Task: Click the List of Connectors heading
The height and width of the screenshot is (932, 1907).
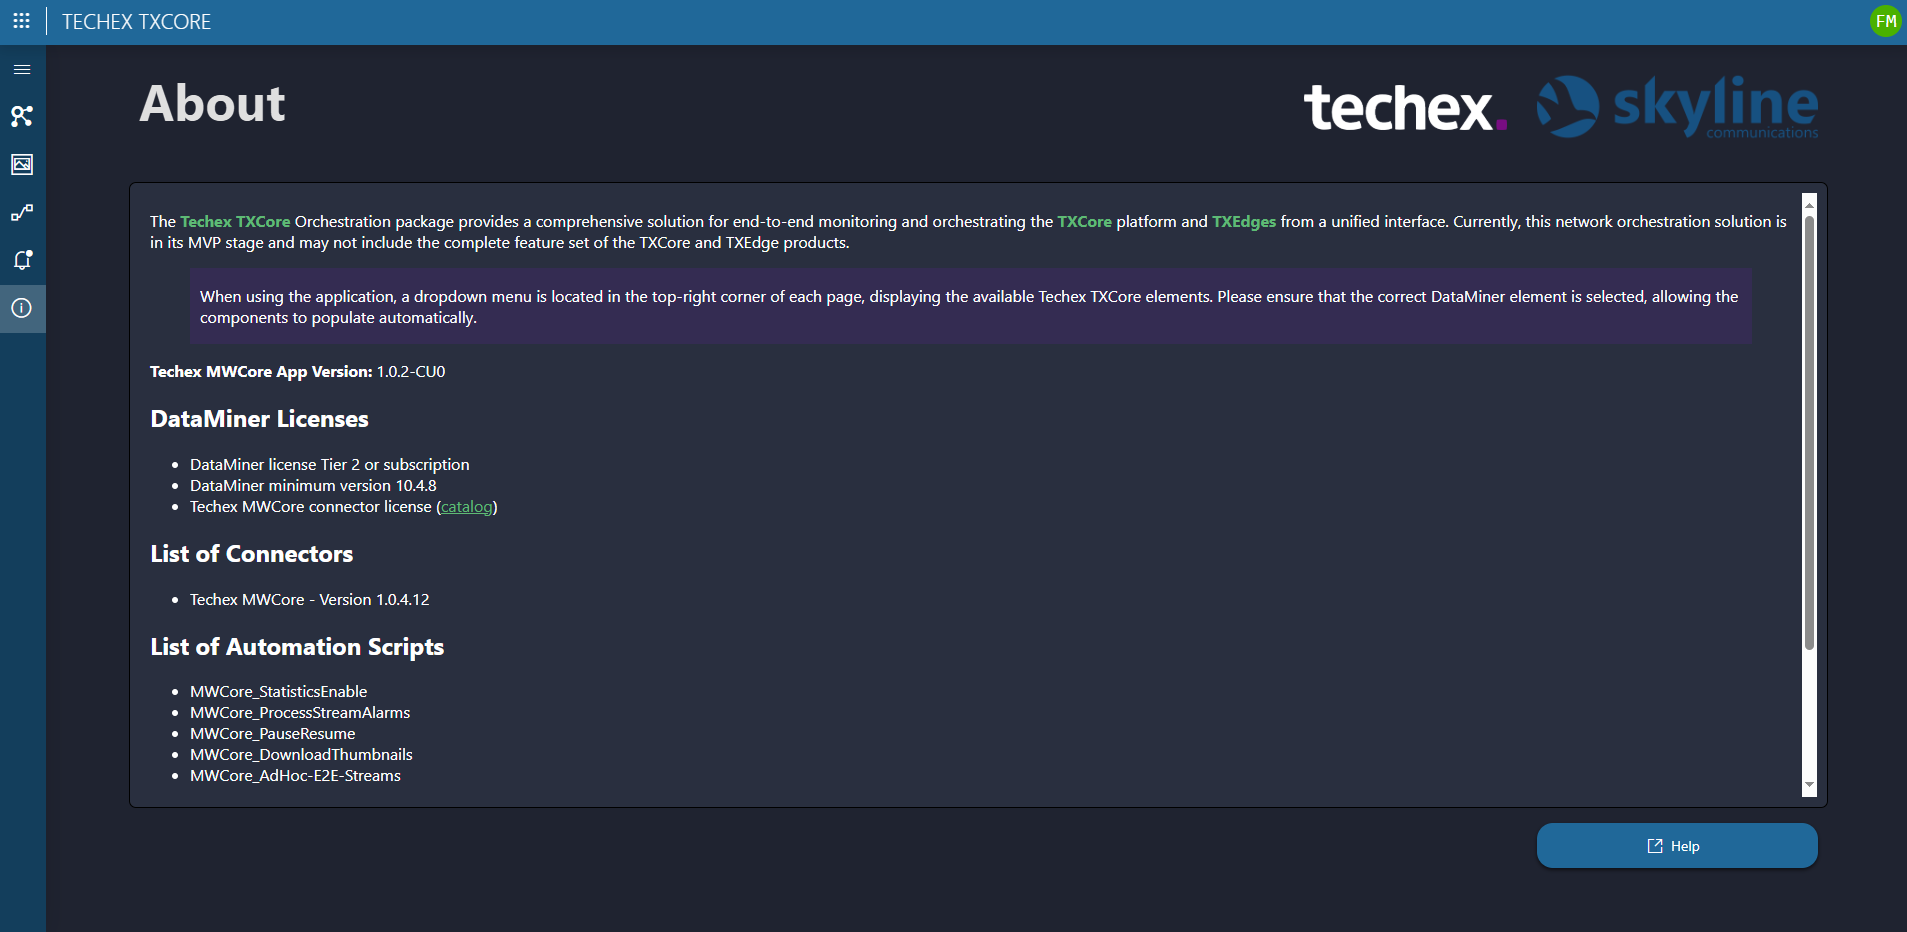Action: 252,554
